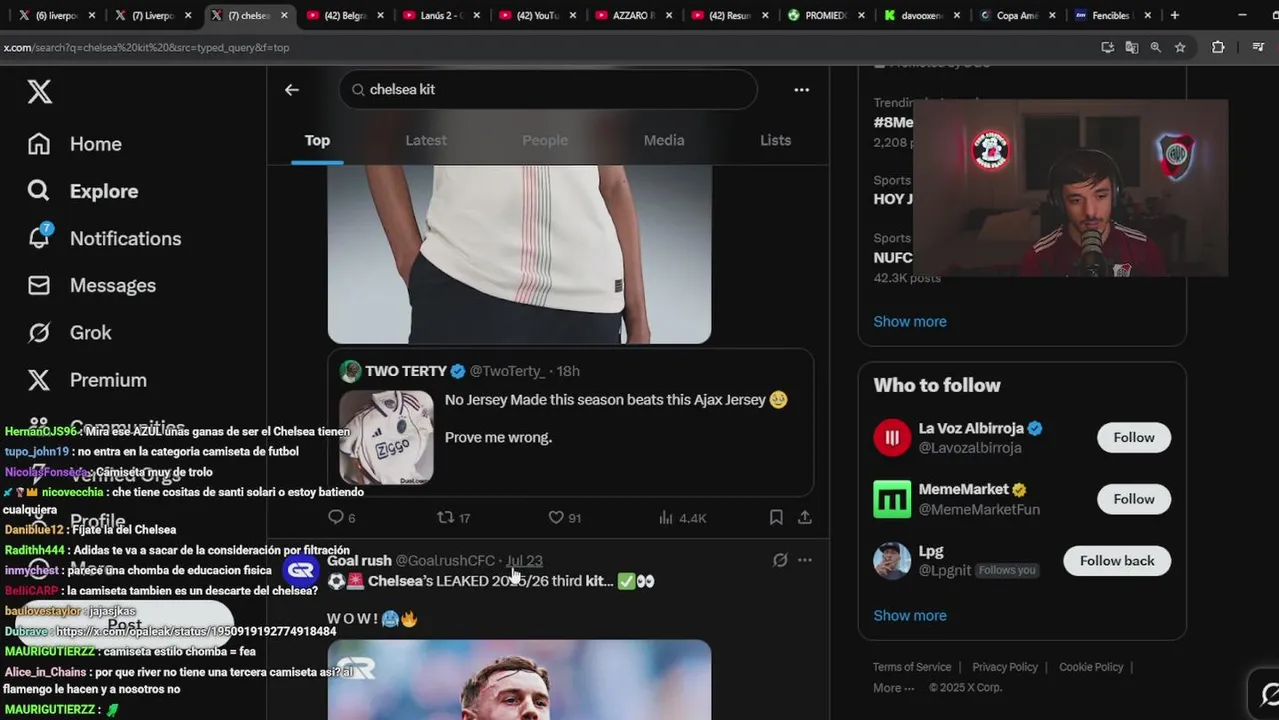The width and height of the screenshot is (1279, 720).
Task: Bookmark this page with the star
Action: click(1180, 47)
